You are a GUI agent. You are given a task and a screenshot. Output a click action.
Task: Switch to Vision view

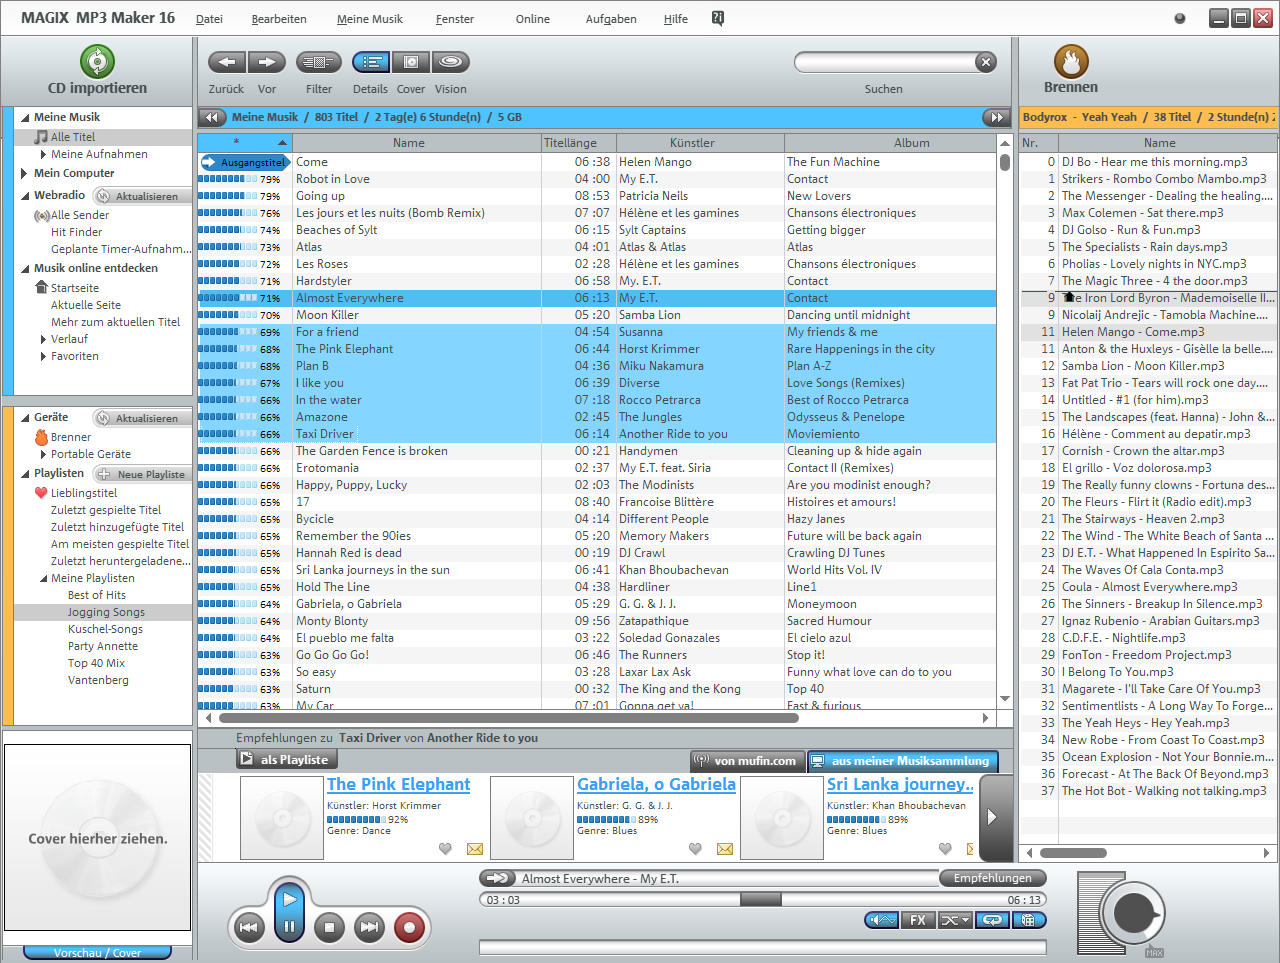tap(450, 62)
